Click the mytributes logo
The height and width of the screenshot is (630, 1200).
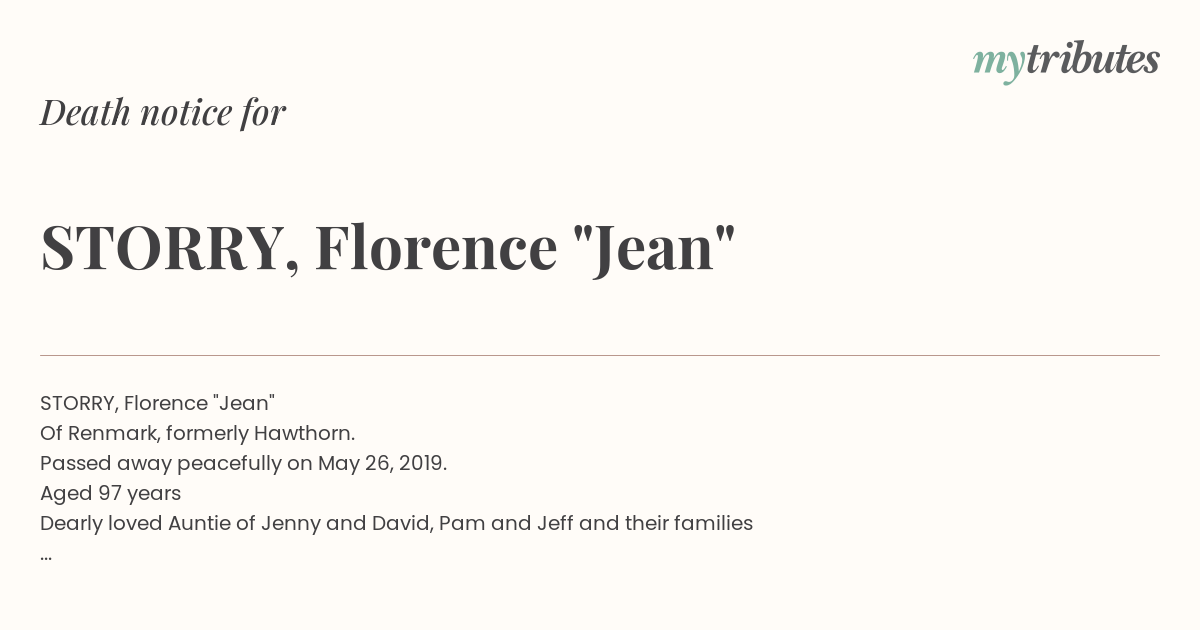[1066, 62]
